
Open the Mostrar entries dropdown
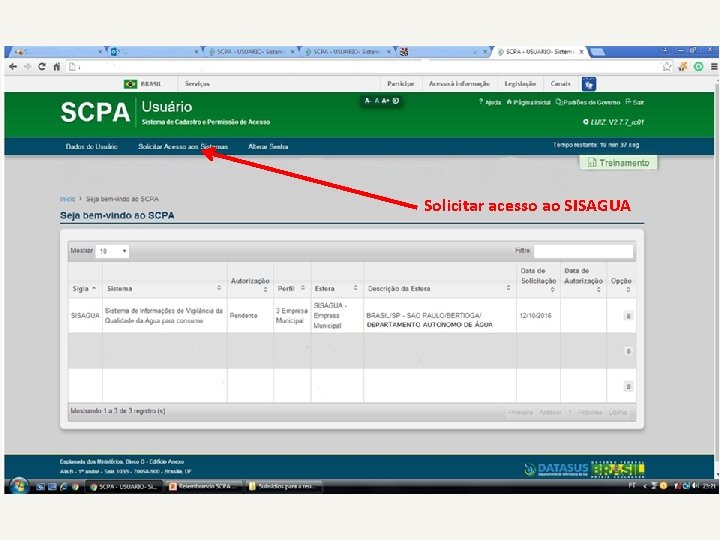click(x=112, y=251)
